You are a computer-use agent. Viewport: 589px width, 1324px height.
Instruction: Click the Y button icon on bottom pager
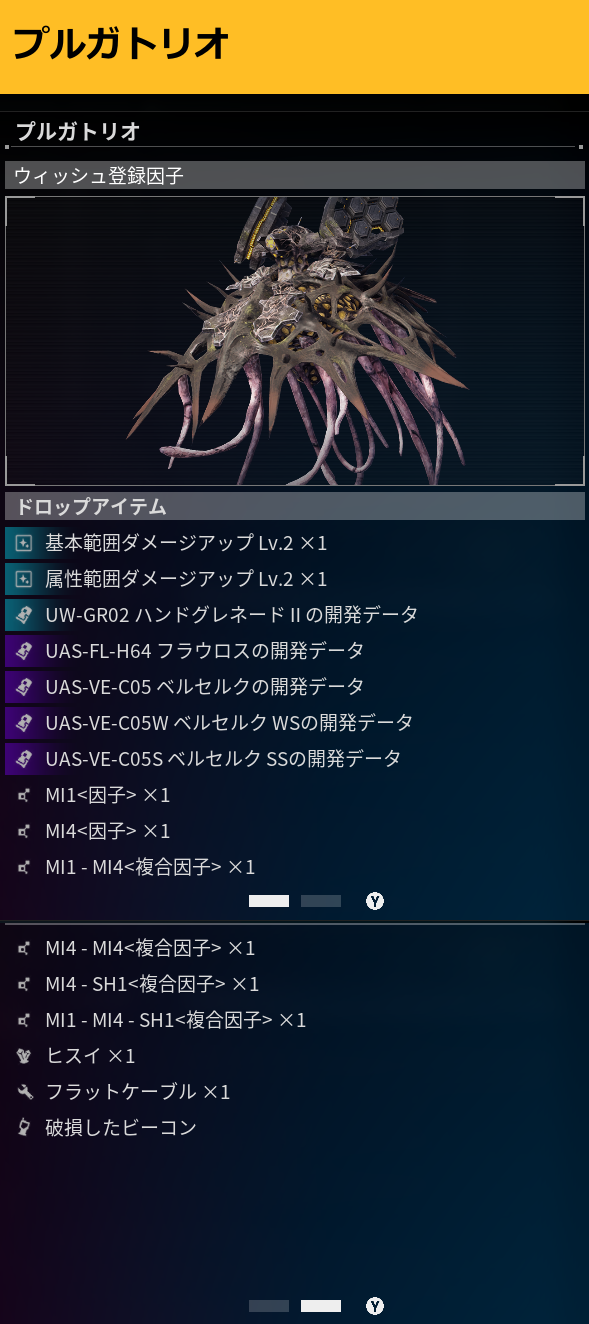(x=375, y=1306)
